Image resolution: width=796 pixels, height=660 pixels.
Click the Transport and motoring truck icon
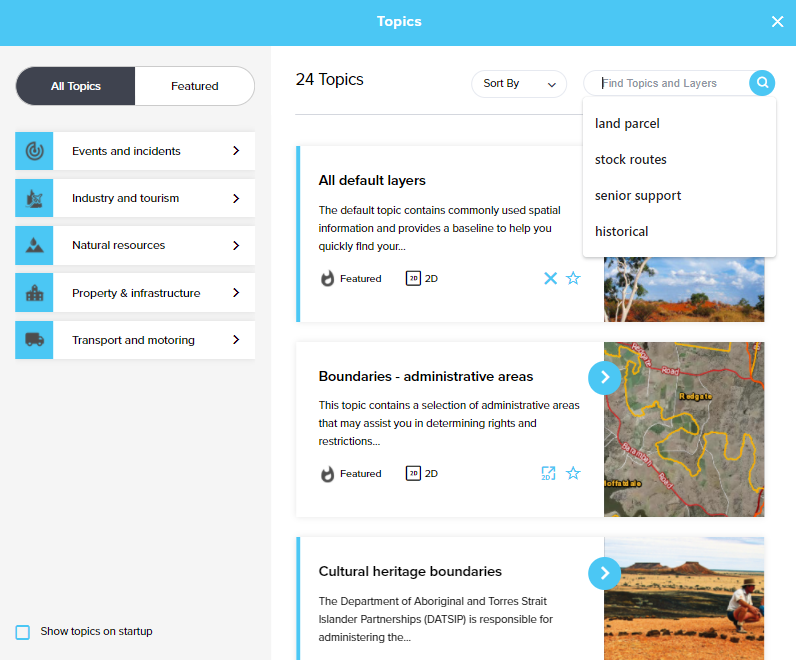click(x=34, y=340)
